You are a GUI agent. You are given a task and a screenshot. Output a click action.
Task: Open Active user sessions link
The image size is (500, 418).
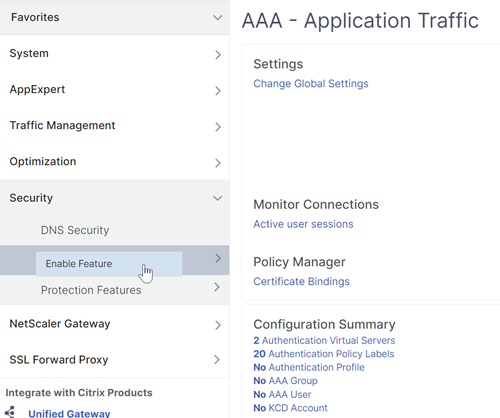(303, 224)
